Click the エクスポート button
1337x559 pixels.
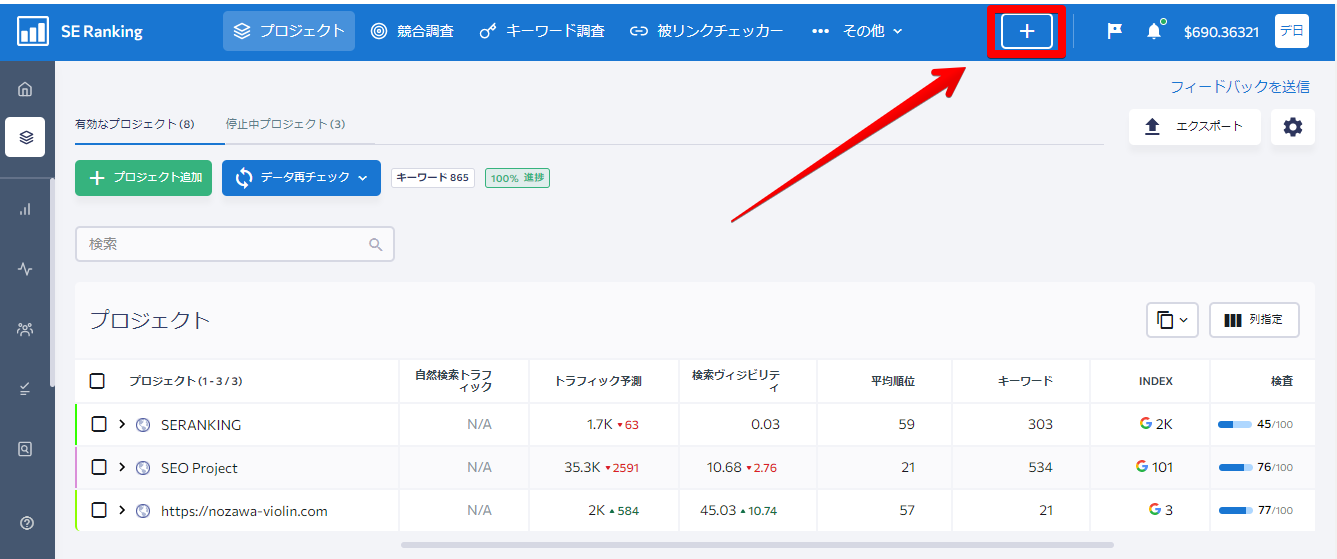pos(1195,127)
